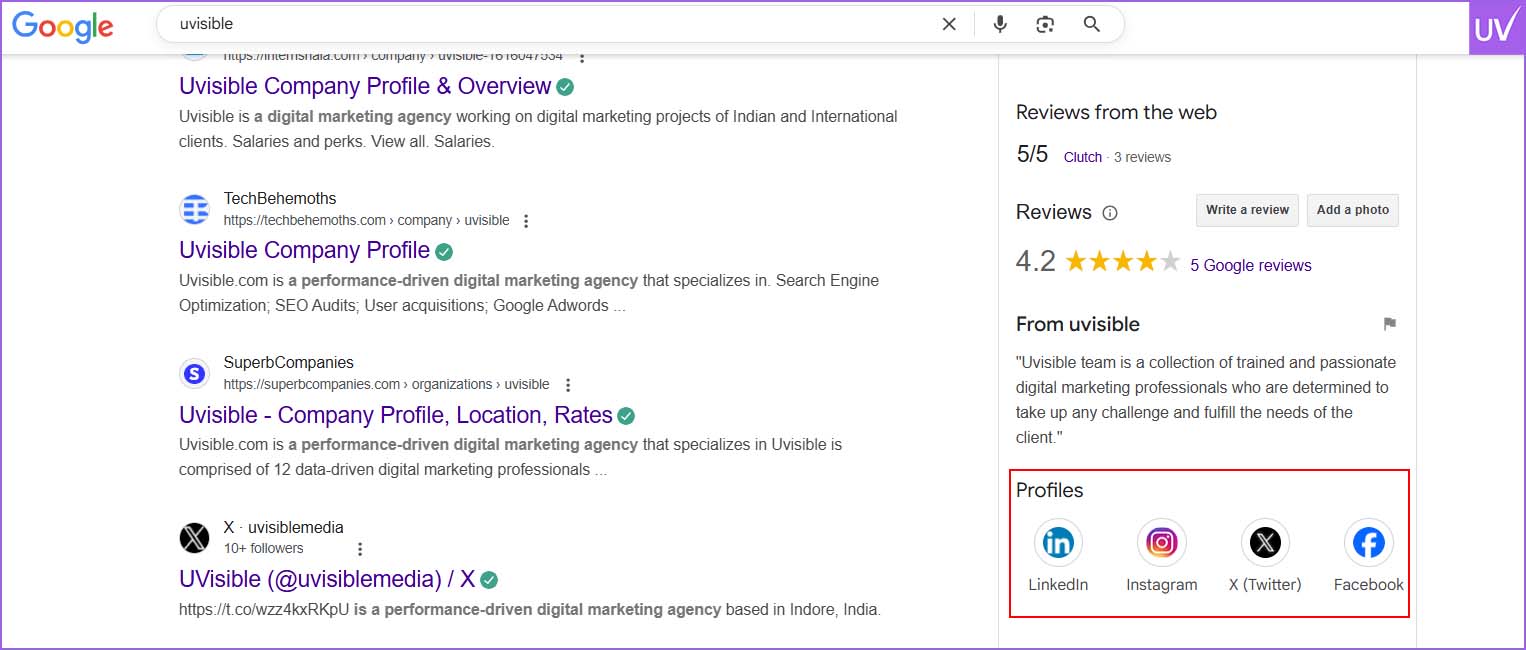Viewport: 1526px width, 650px height.
Task: Flag the From uvisible description
Action: (x=1389, y=324)
